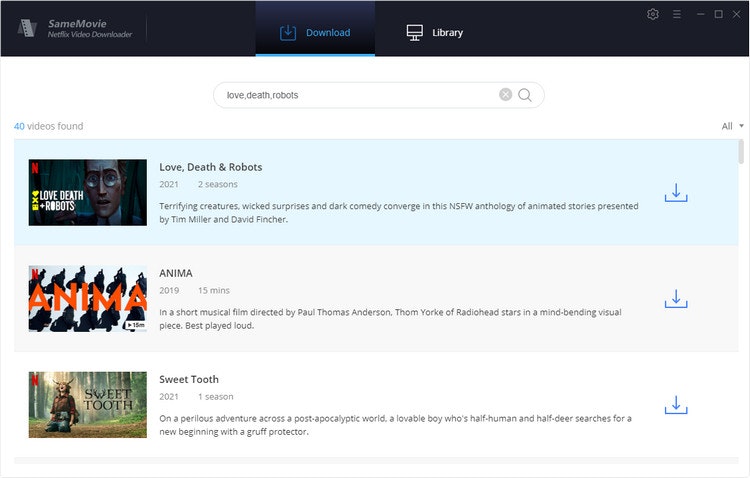Select Love, Death & Robots thumbnail
This screenshot has height=478, width=750.
(88, 192)
